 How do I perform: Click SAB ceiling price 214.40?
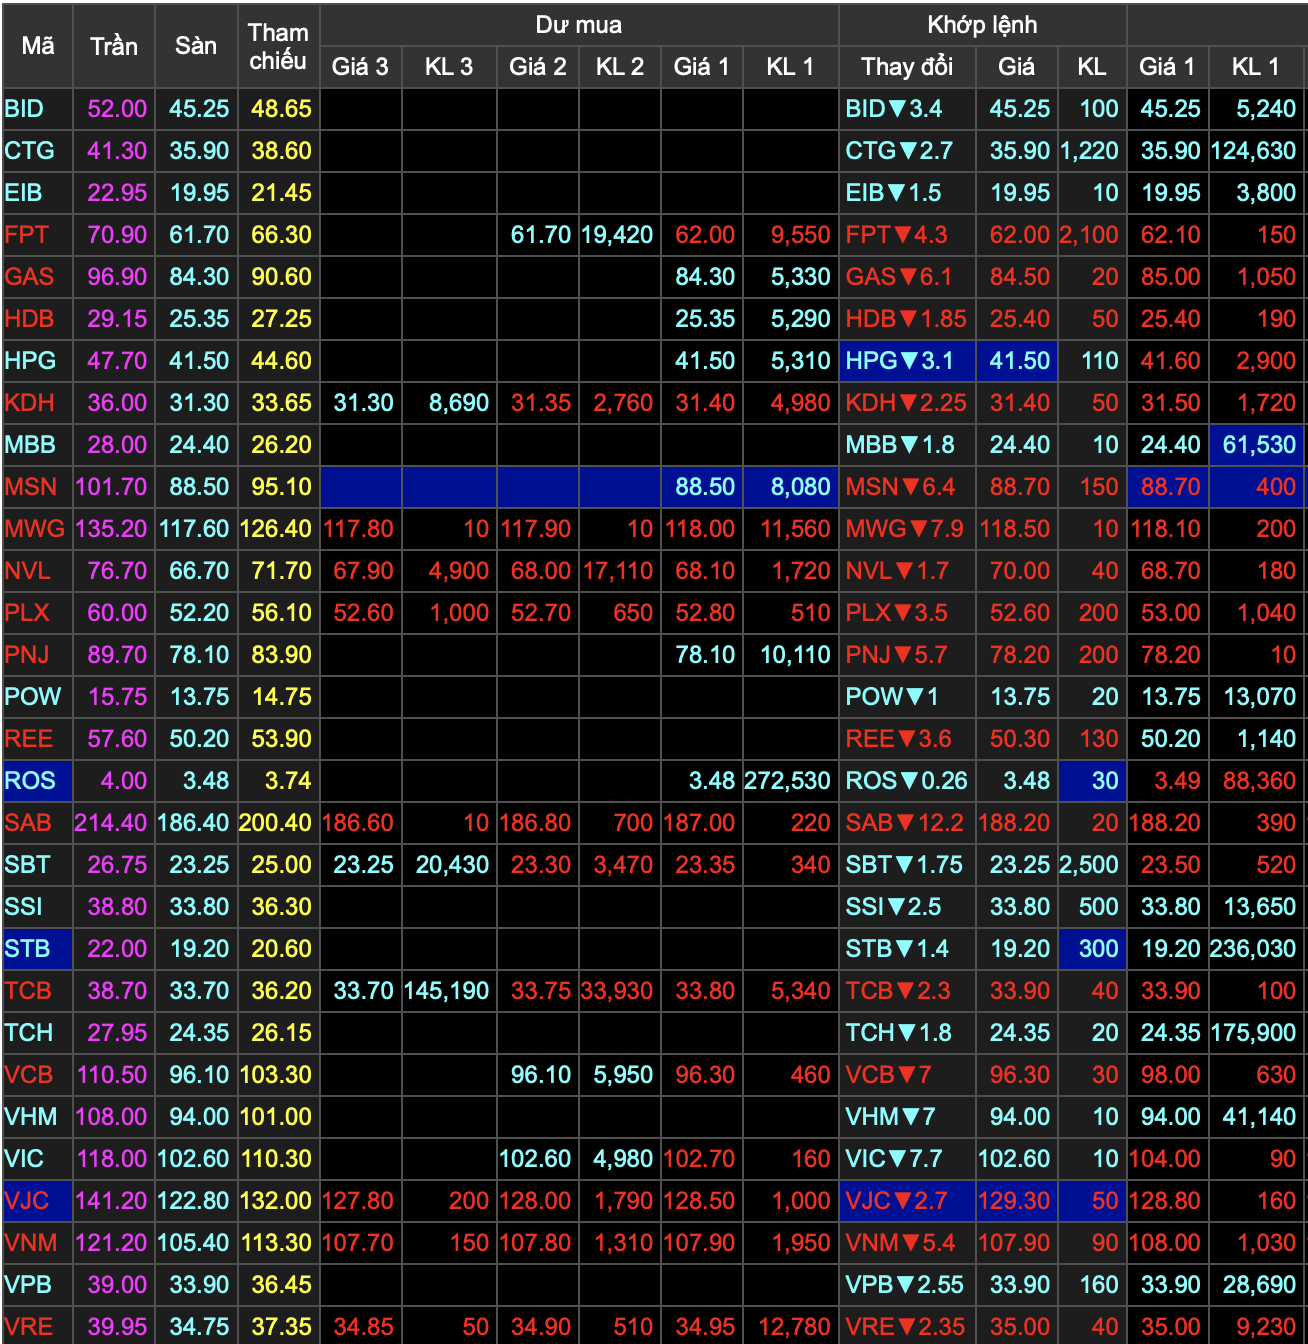(114, 823)
